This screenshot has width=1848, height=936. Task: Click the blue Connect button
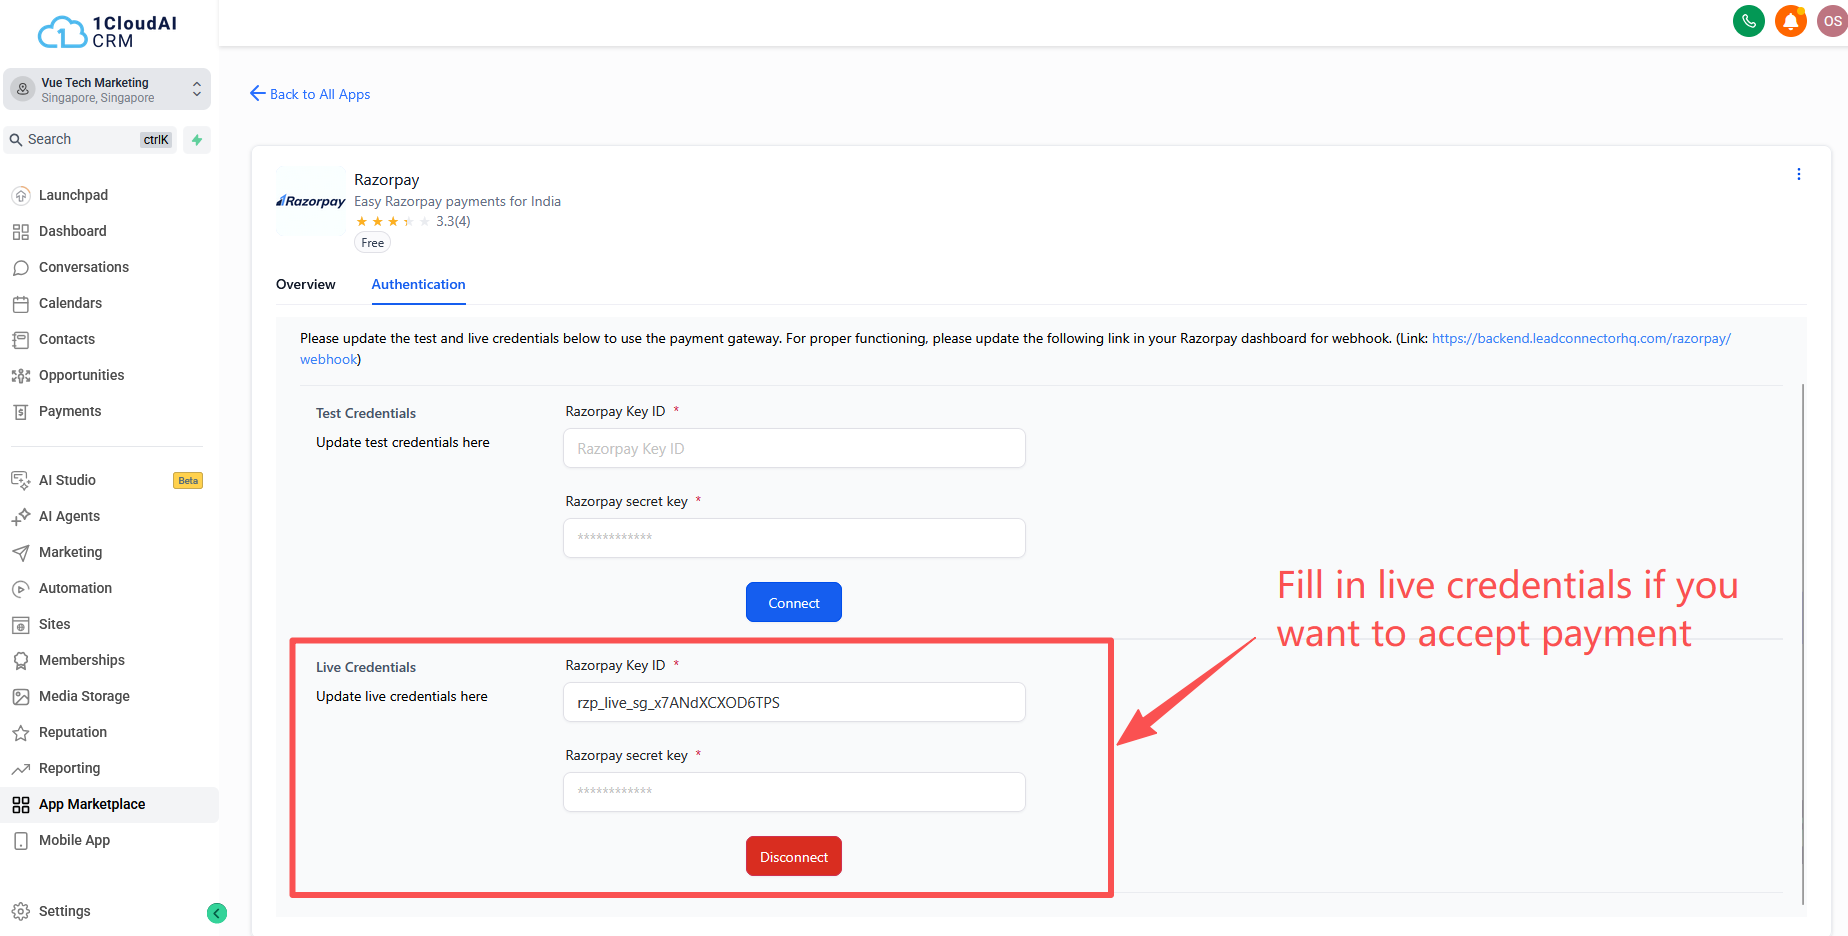pyautogui.click(x=794, y=602)
